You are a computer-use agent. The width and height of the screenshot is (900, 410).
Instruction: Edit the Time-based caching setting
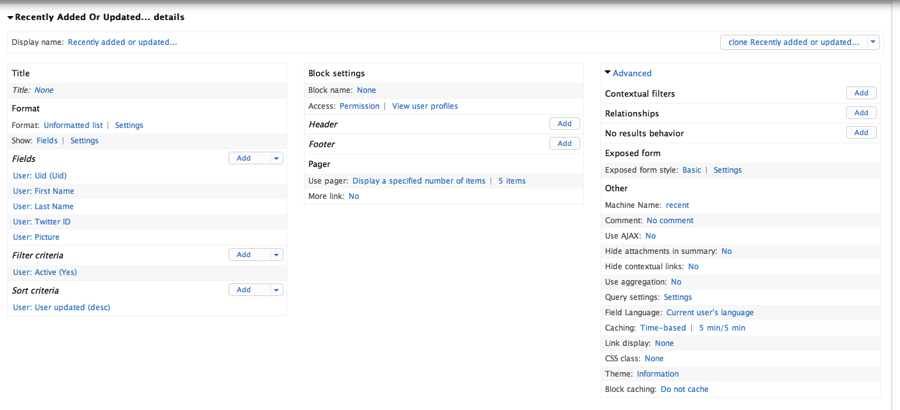(663, 328)
